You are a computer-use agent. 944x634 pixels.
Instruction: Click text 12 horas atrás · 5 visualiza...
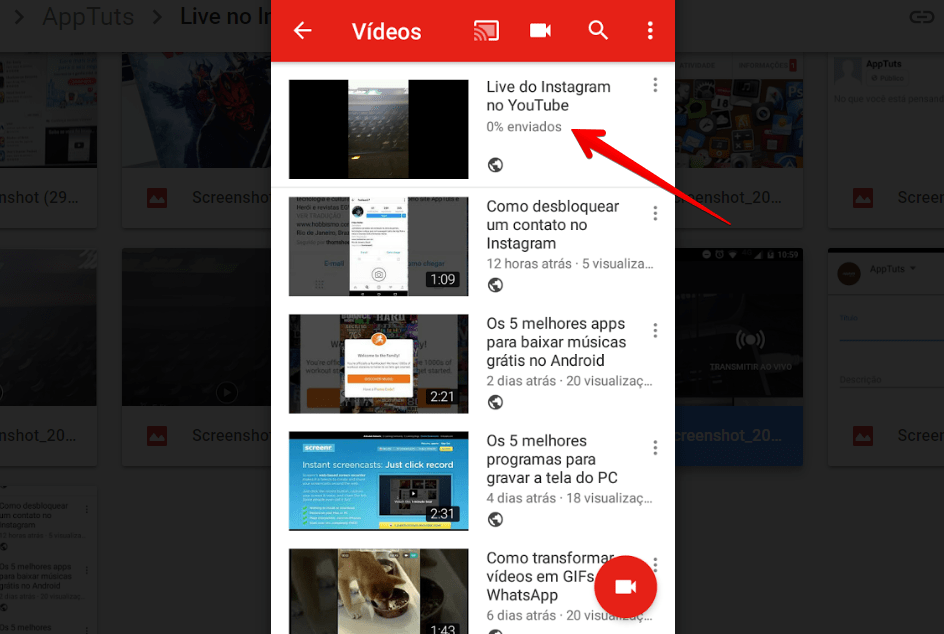click(570, 264)
